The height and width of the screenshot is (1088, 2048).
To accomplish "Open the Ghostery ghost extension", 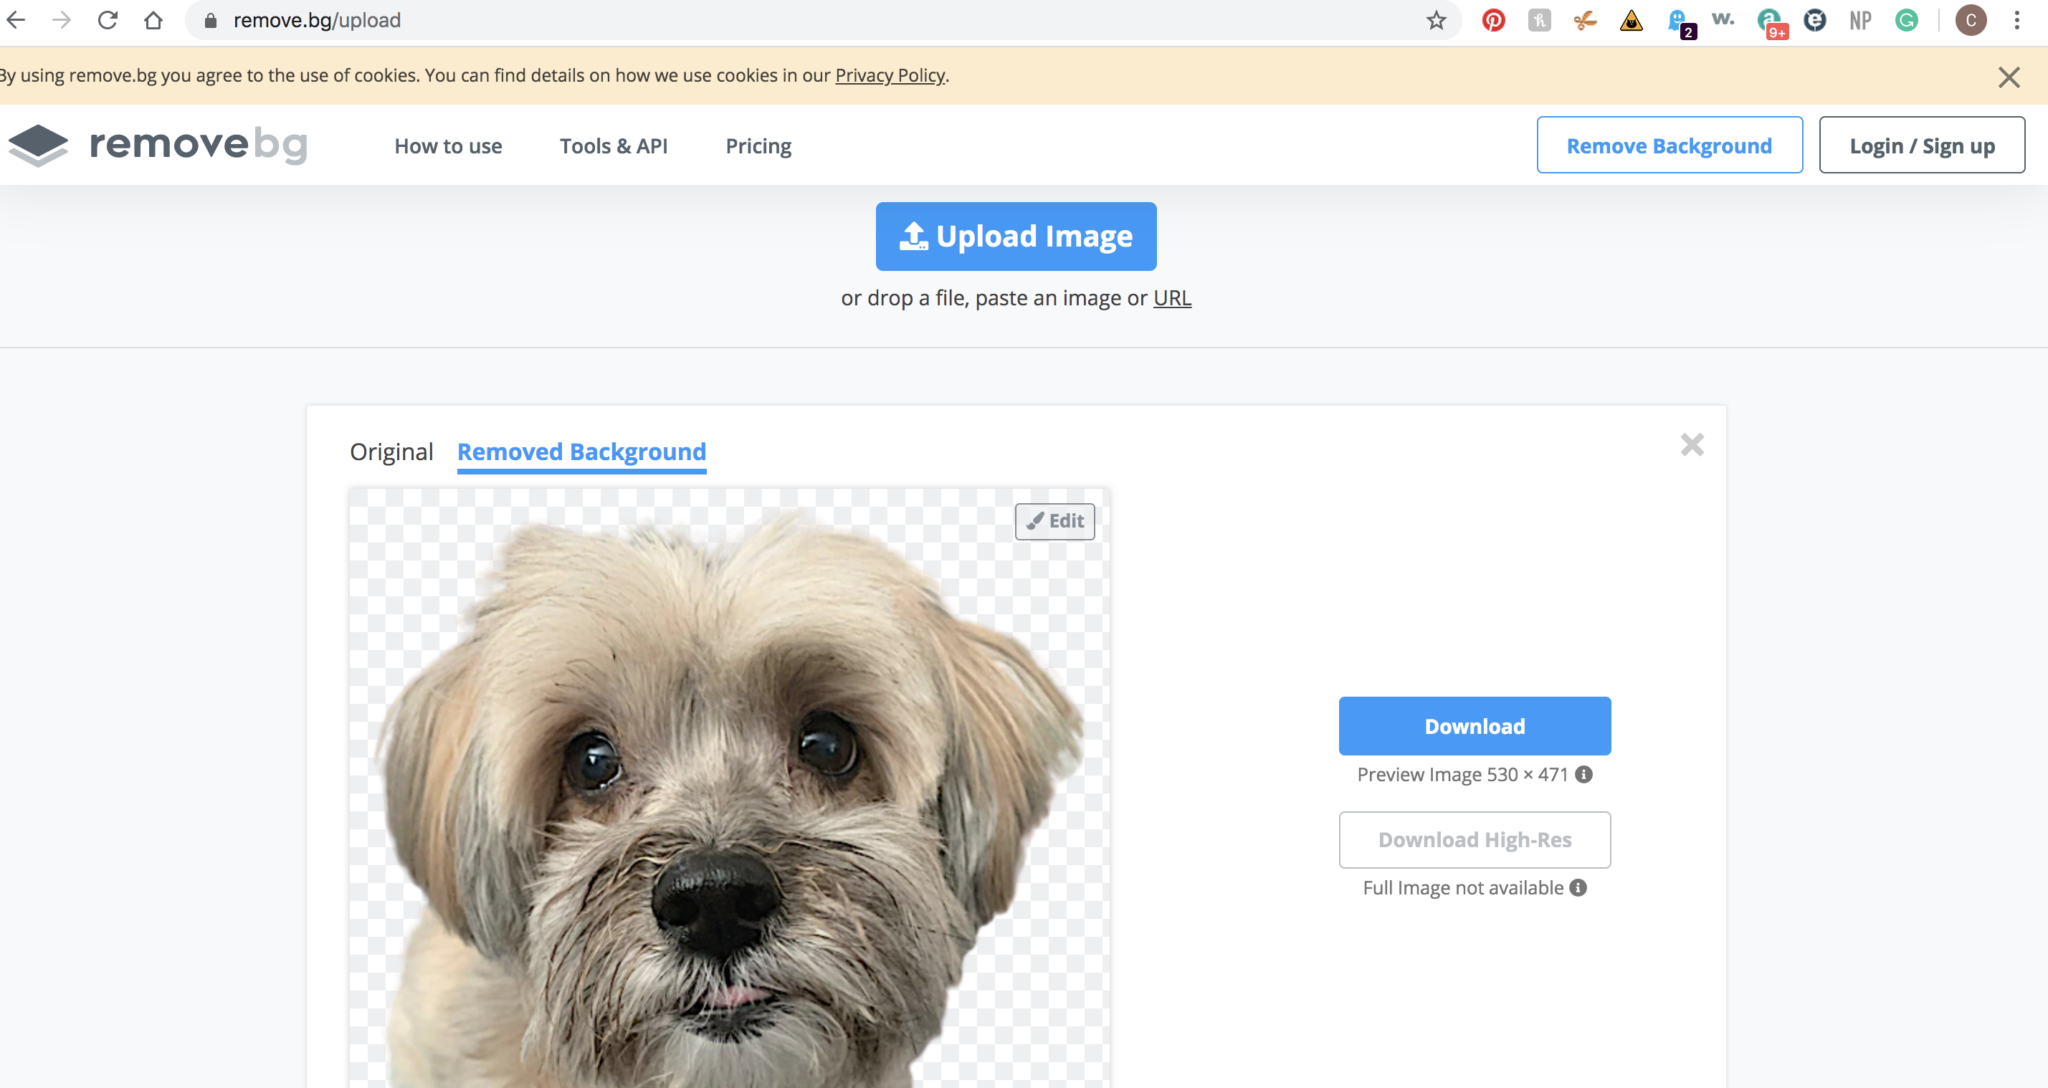I will click(x=1679, y=21).
